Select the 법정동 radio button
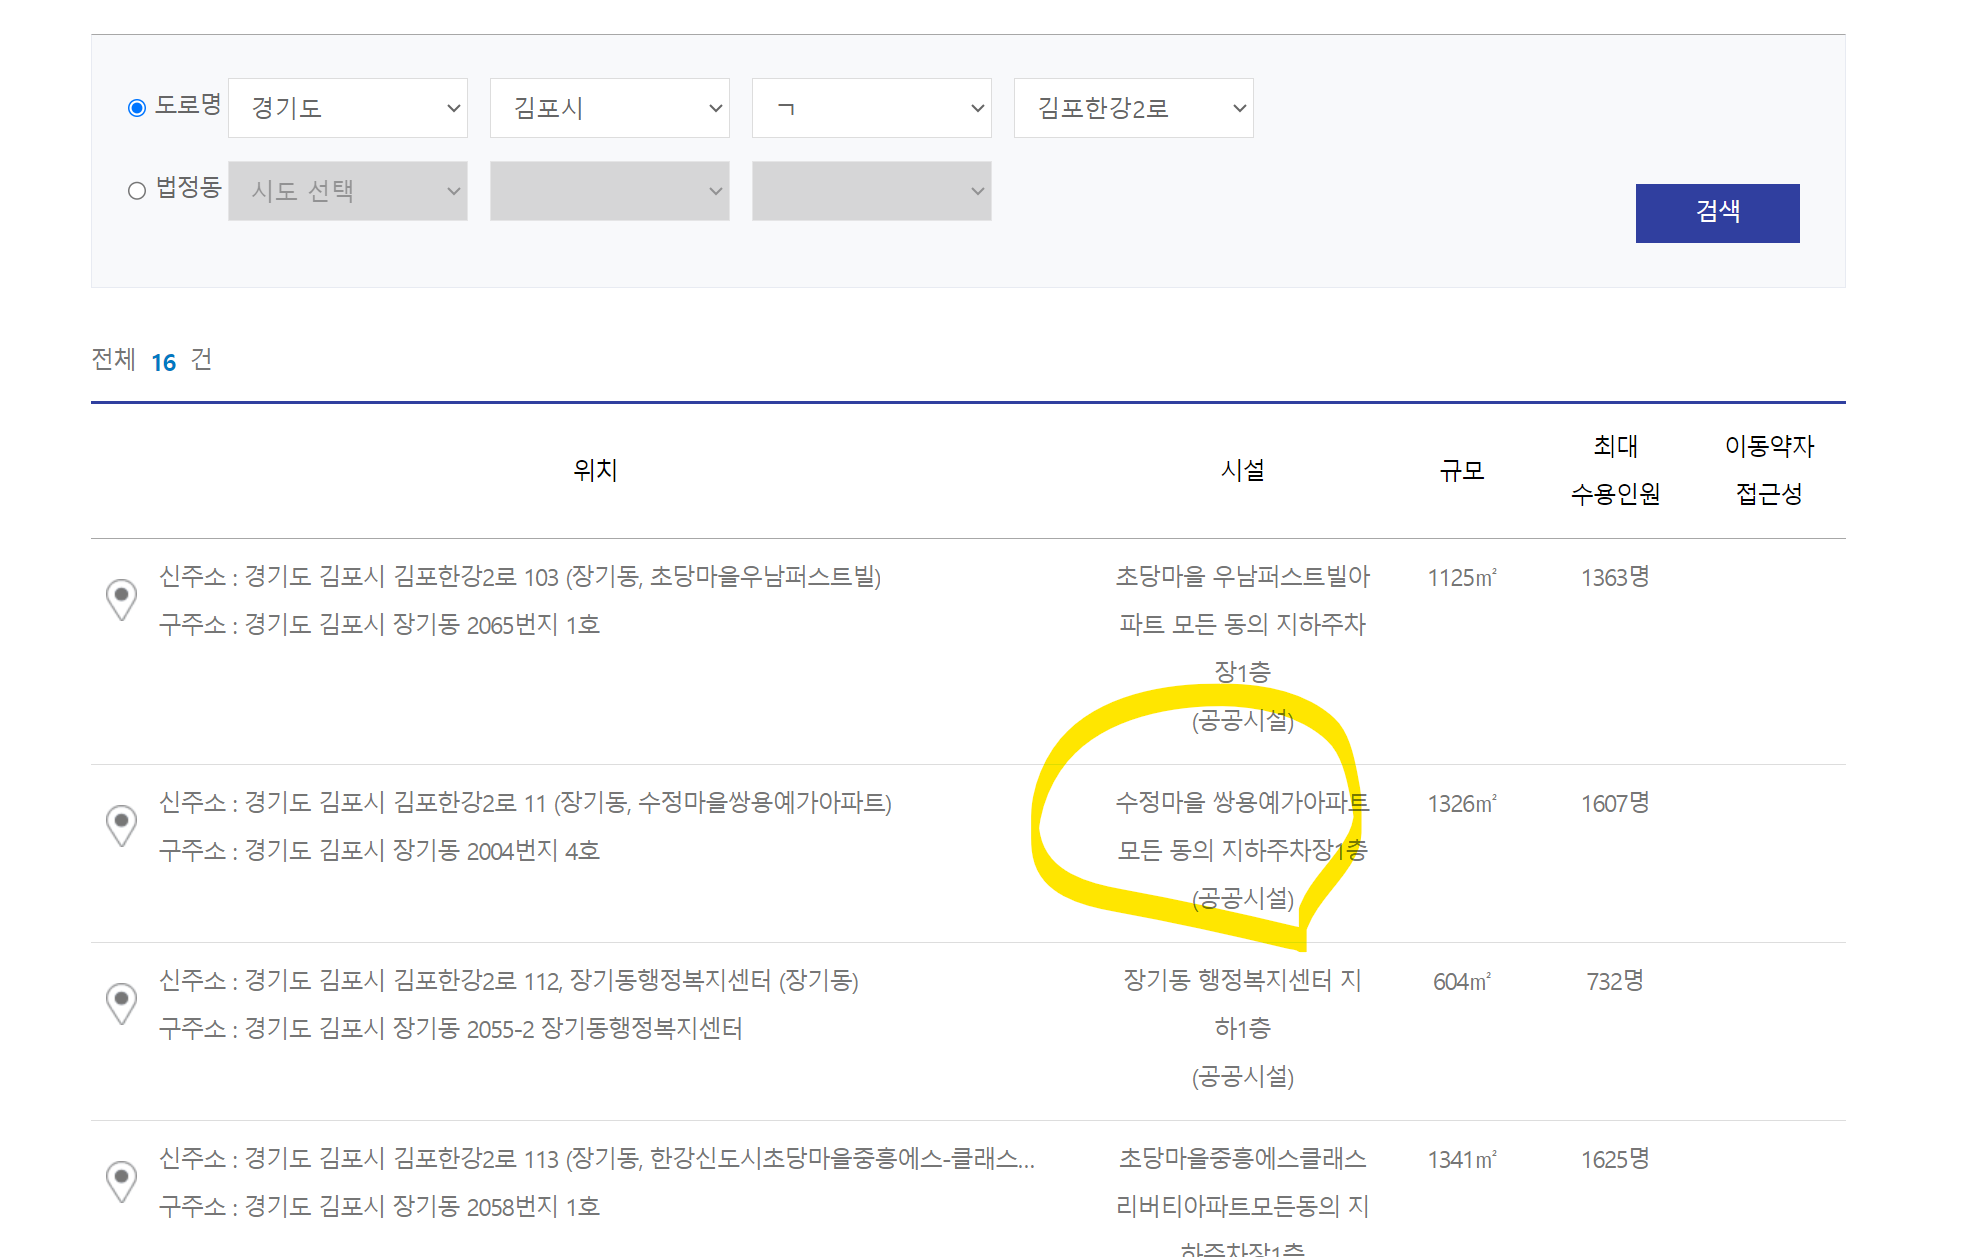1978x1257 pixels. click(x=137, y=191)
